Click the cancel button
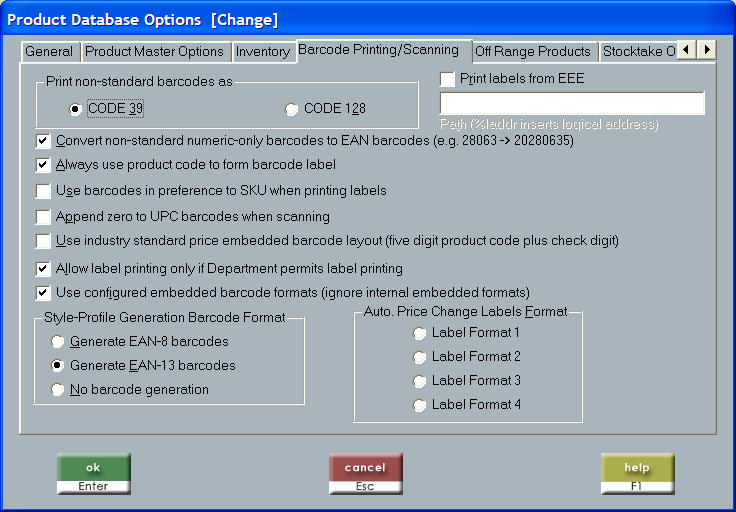Image resolution: width=736 pixels, height=512 pixels. [x=366, y=474]
